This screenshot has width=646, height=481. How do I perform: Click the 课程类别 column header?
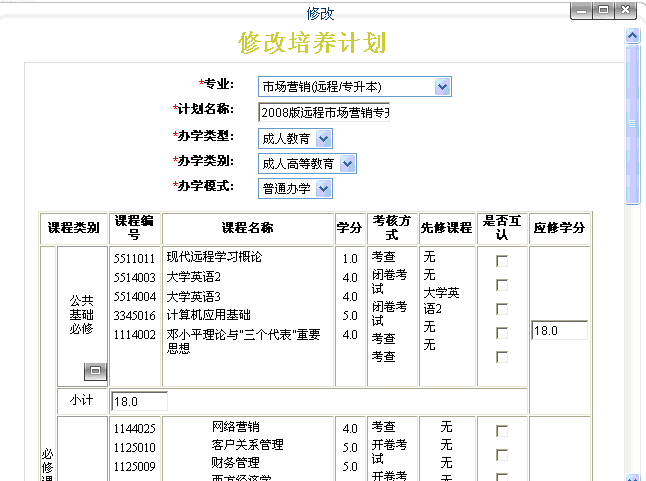(74, 228)
